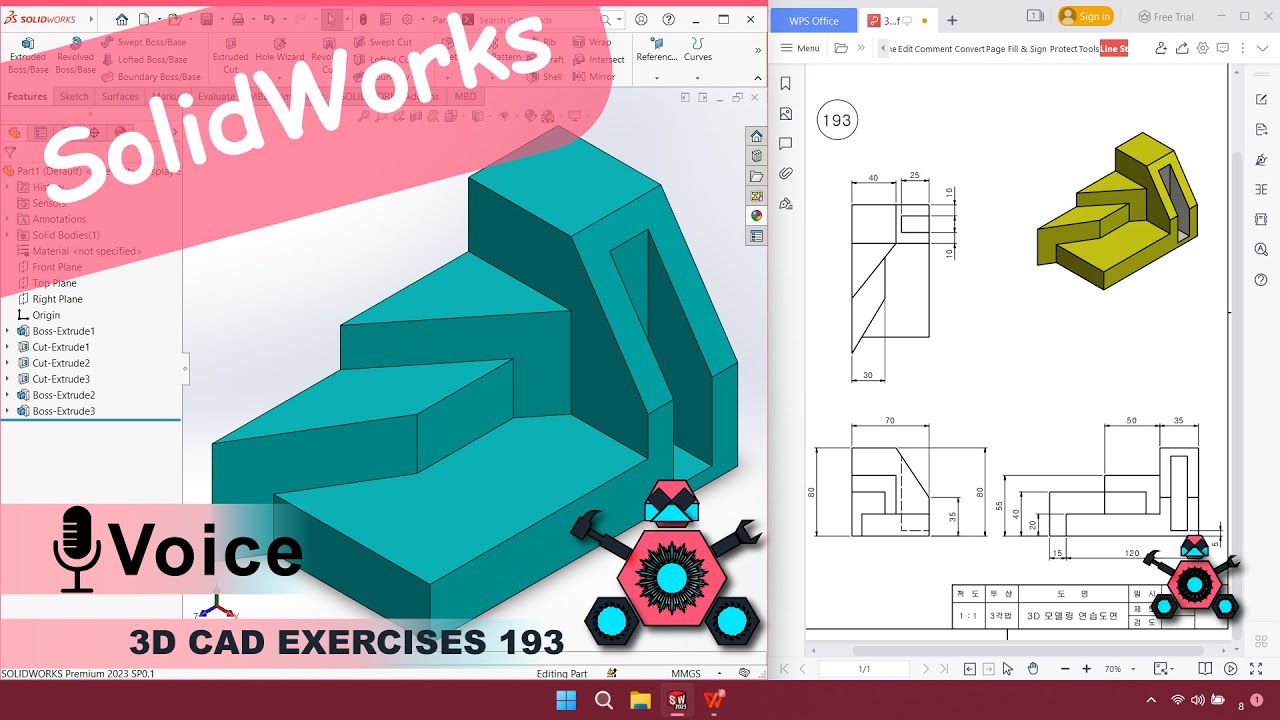Select the Mirror feature tool
1280x720 pixels.
pos(594,77)
